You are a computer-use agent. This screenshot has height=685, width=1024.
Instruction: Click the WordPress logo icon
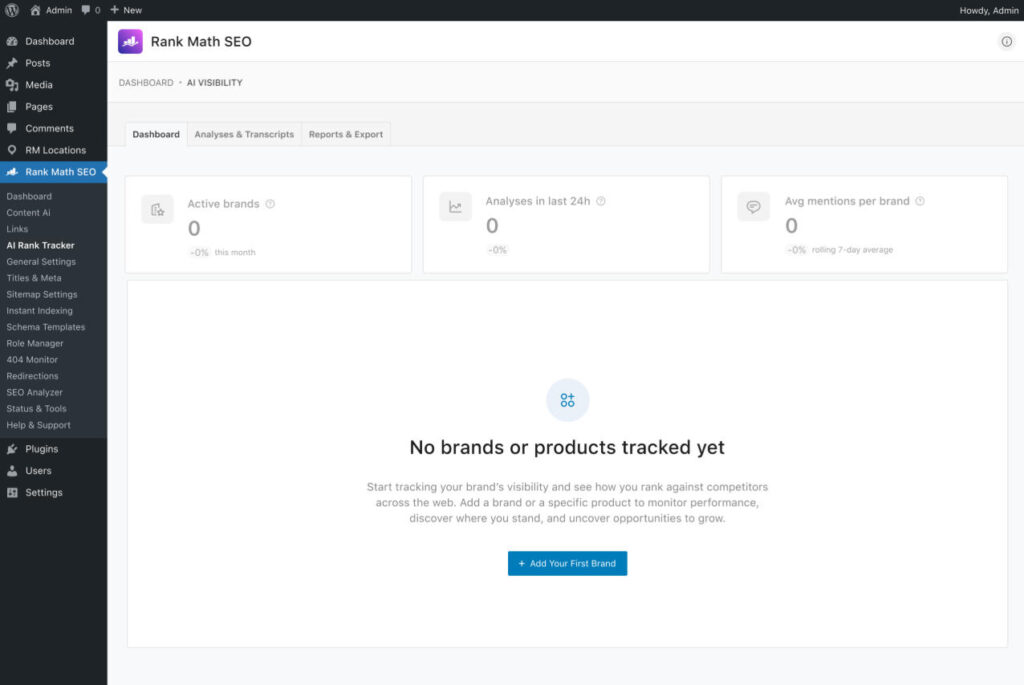12,10
